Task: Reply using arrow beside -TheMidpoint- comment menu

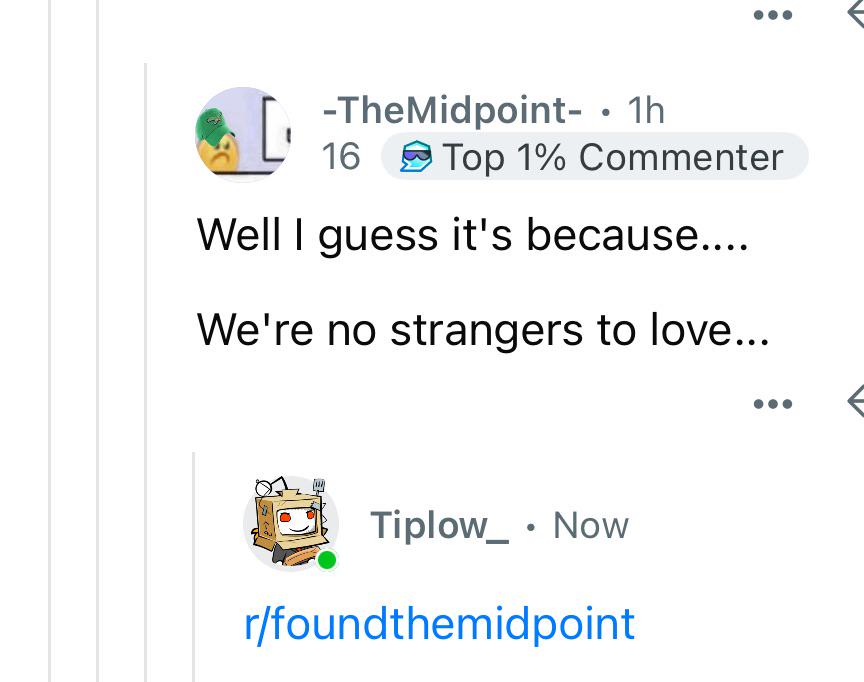Action: 856,402
